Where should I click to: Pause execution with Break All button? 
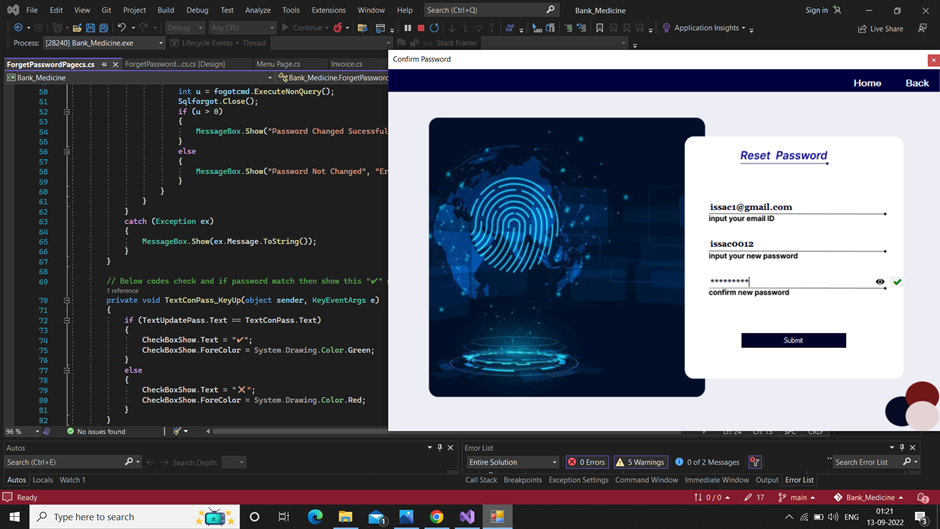coord(408,28)
